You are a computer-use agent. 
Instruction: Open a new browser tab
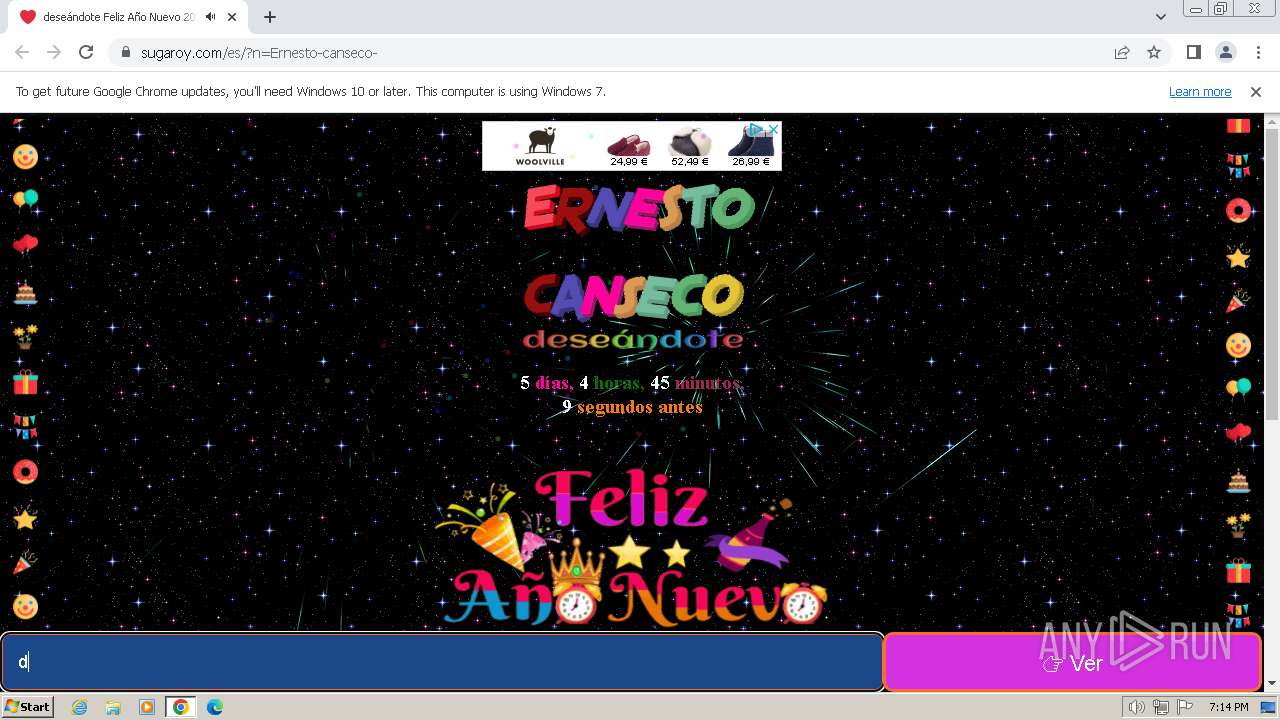(270, 17)
